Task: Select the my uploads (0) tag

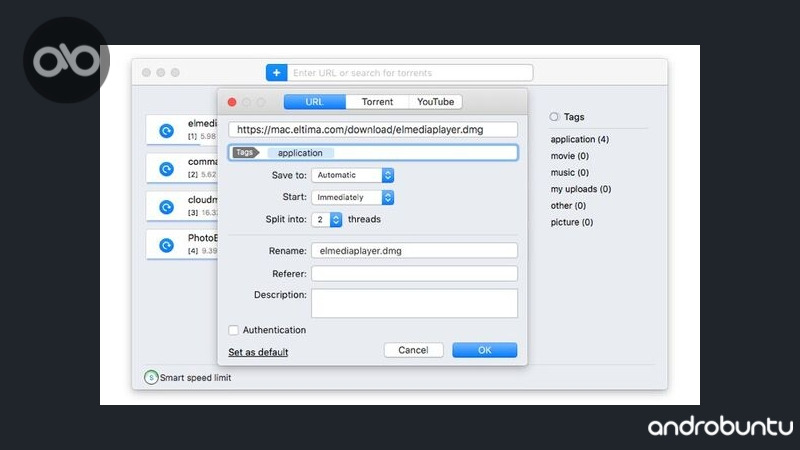Action: pyautogui.click(x=581, y=189)
